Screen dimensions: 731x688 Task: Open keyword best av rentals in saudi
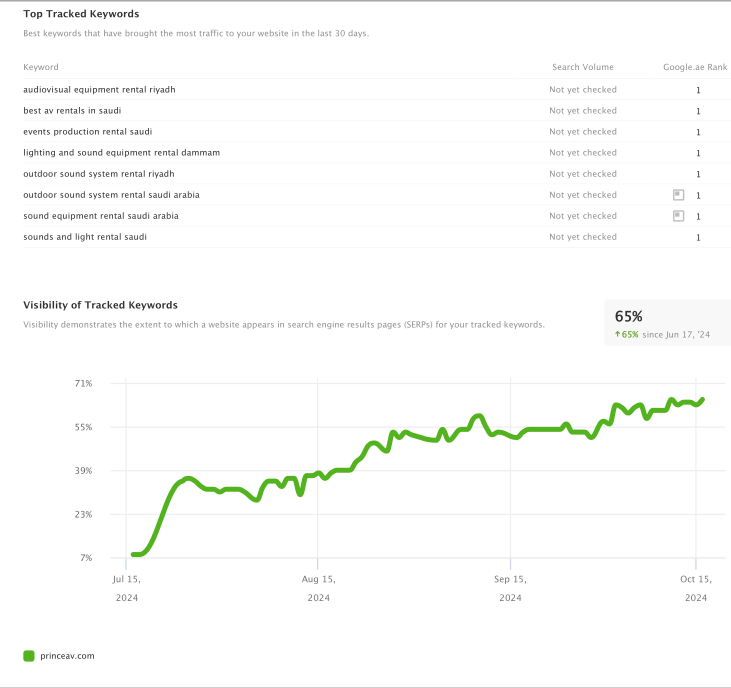[x=73, y=110]
